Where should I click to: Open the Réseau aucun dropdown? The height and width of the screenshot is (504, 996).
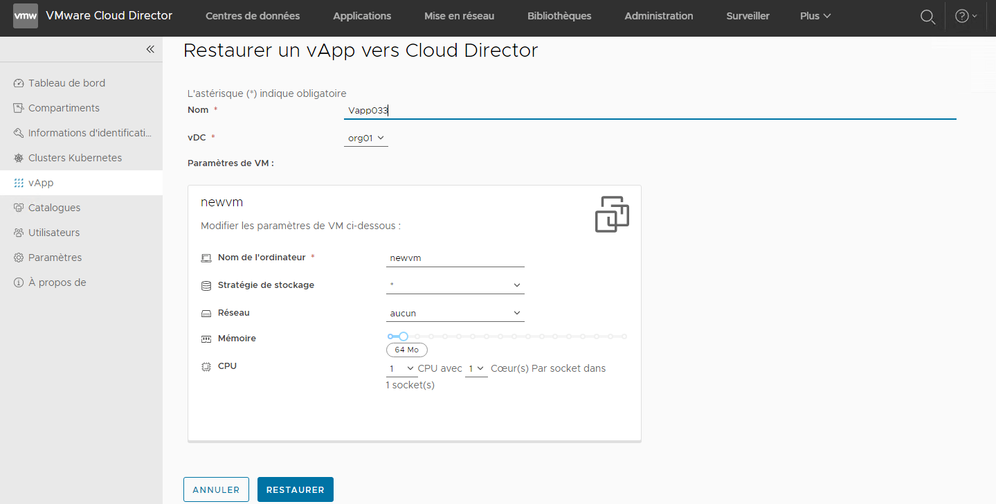(455, 313)
